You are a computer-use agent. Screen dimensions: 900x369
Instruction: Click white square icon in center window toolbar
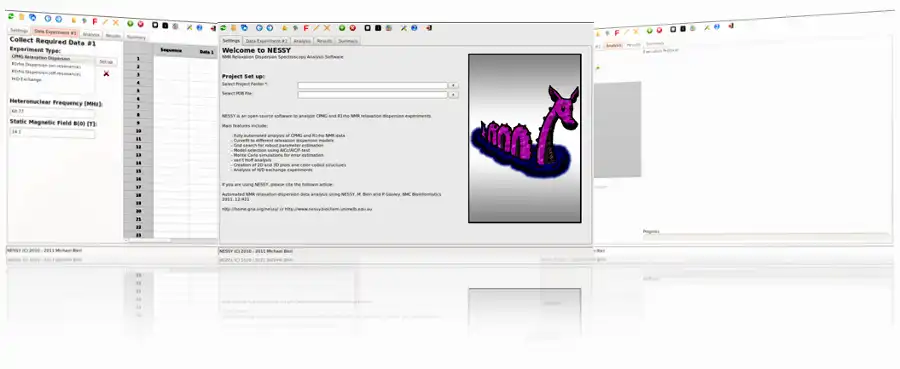367,28
